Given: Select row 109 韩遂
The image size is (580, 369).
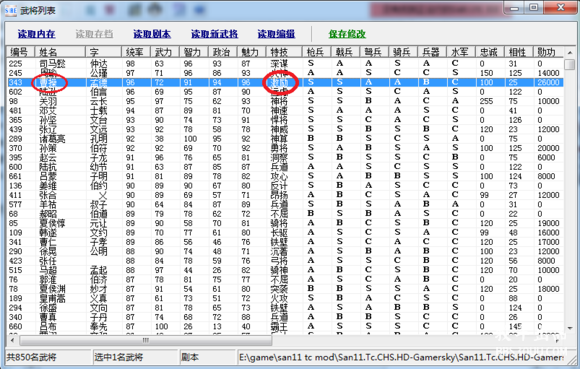Looking at the screenshot, I should tap(285, 233).
